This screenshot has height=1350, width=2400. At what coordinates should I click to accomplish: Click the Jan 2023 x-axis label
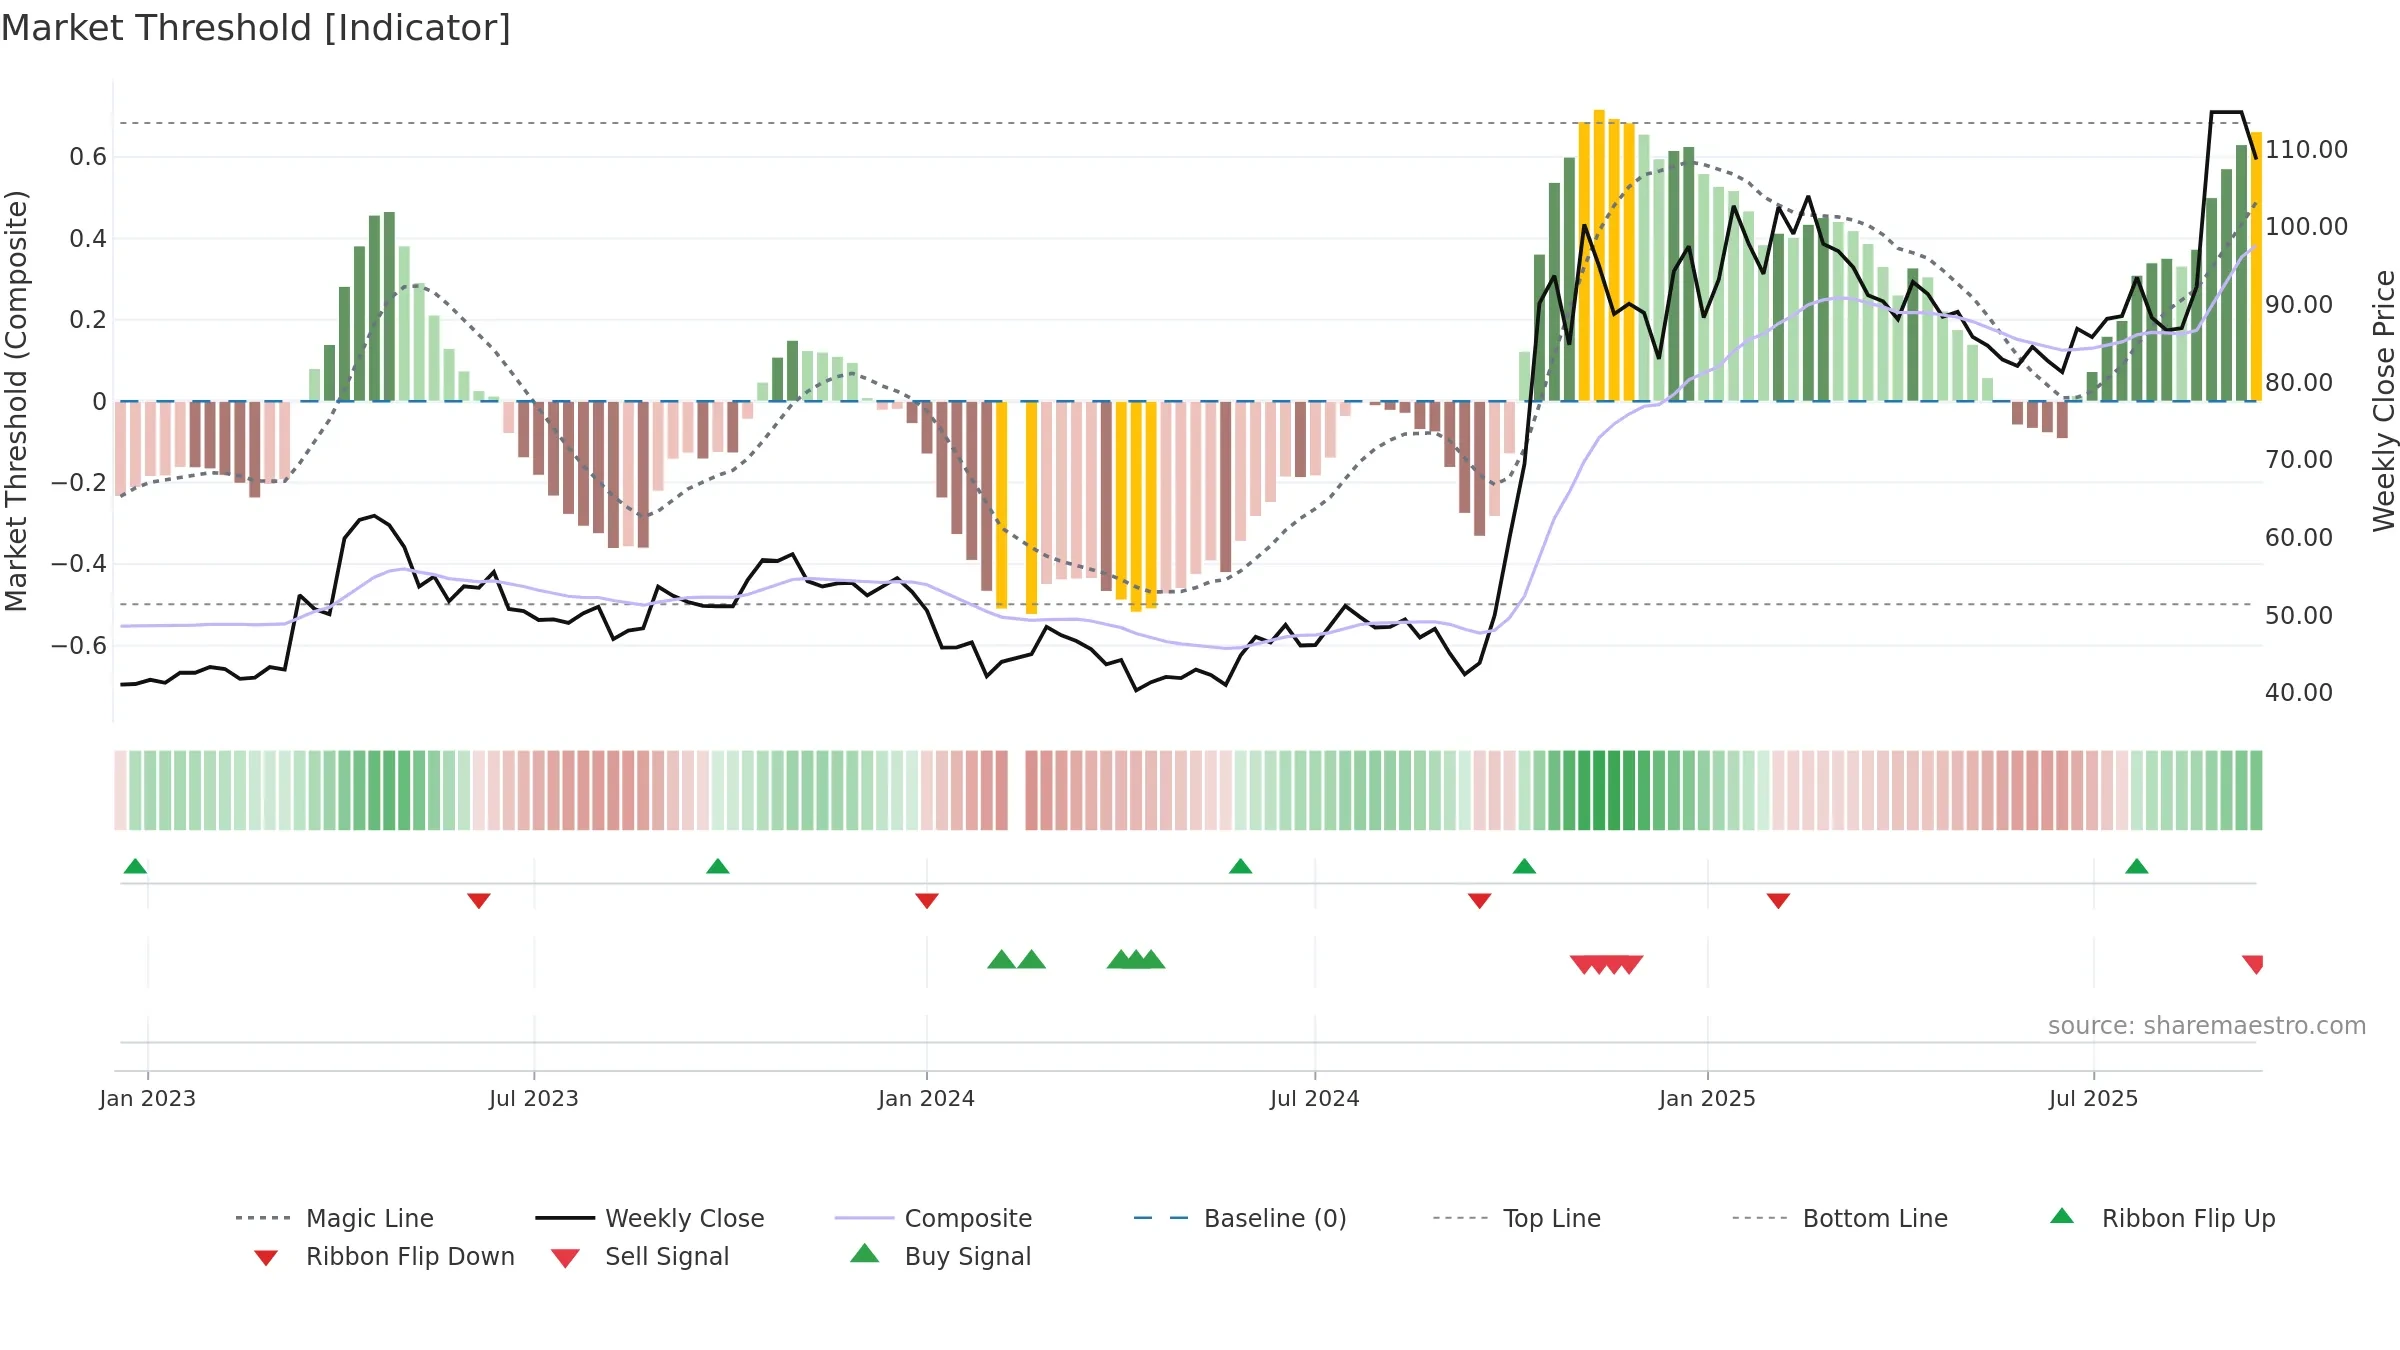click(148, 1098)
